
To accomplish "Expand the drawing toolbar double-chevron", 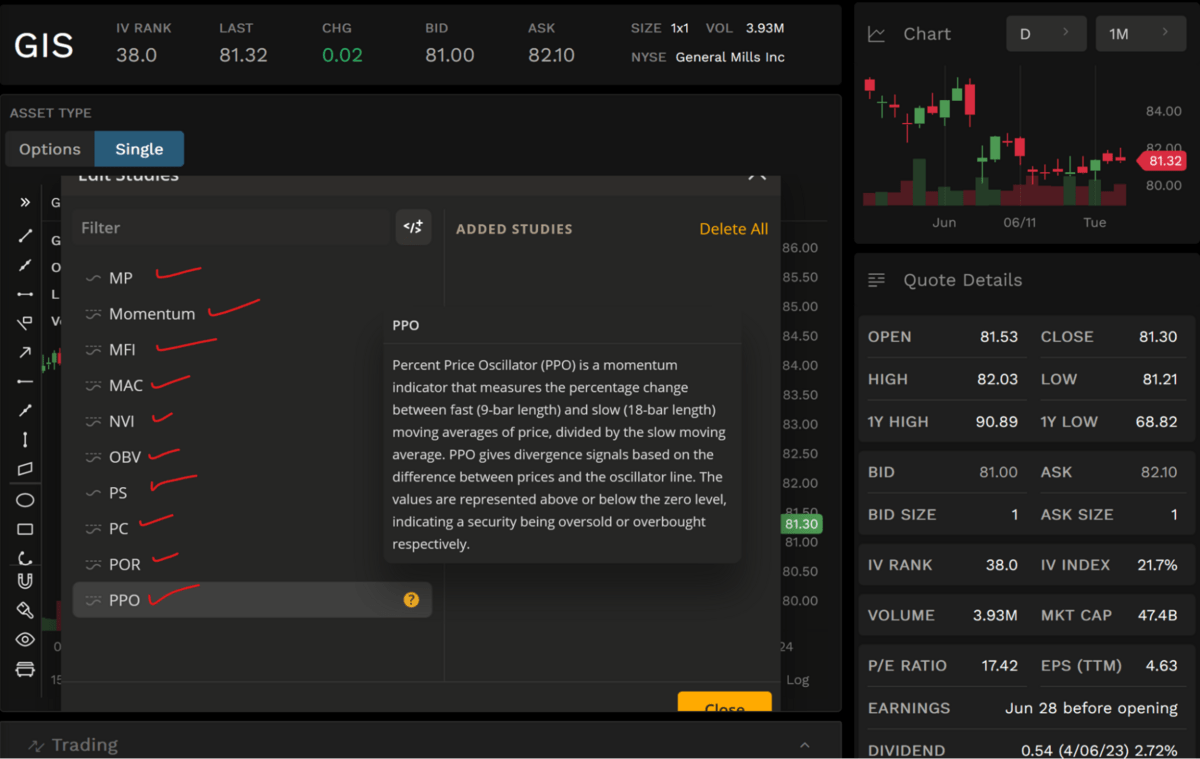I will pyautogui.click(x=25, y=202).
